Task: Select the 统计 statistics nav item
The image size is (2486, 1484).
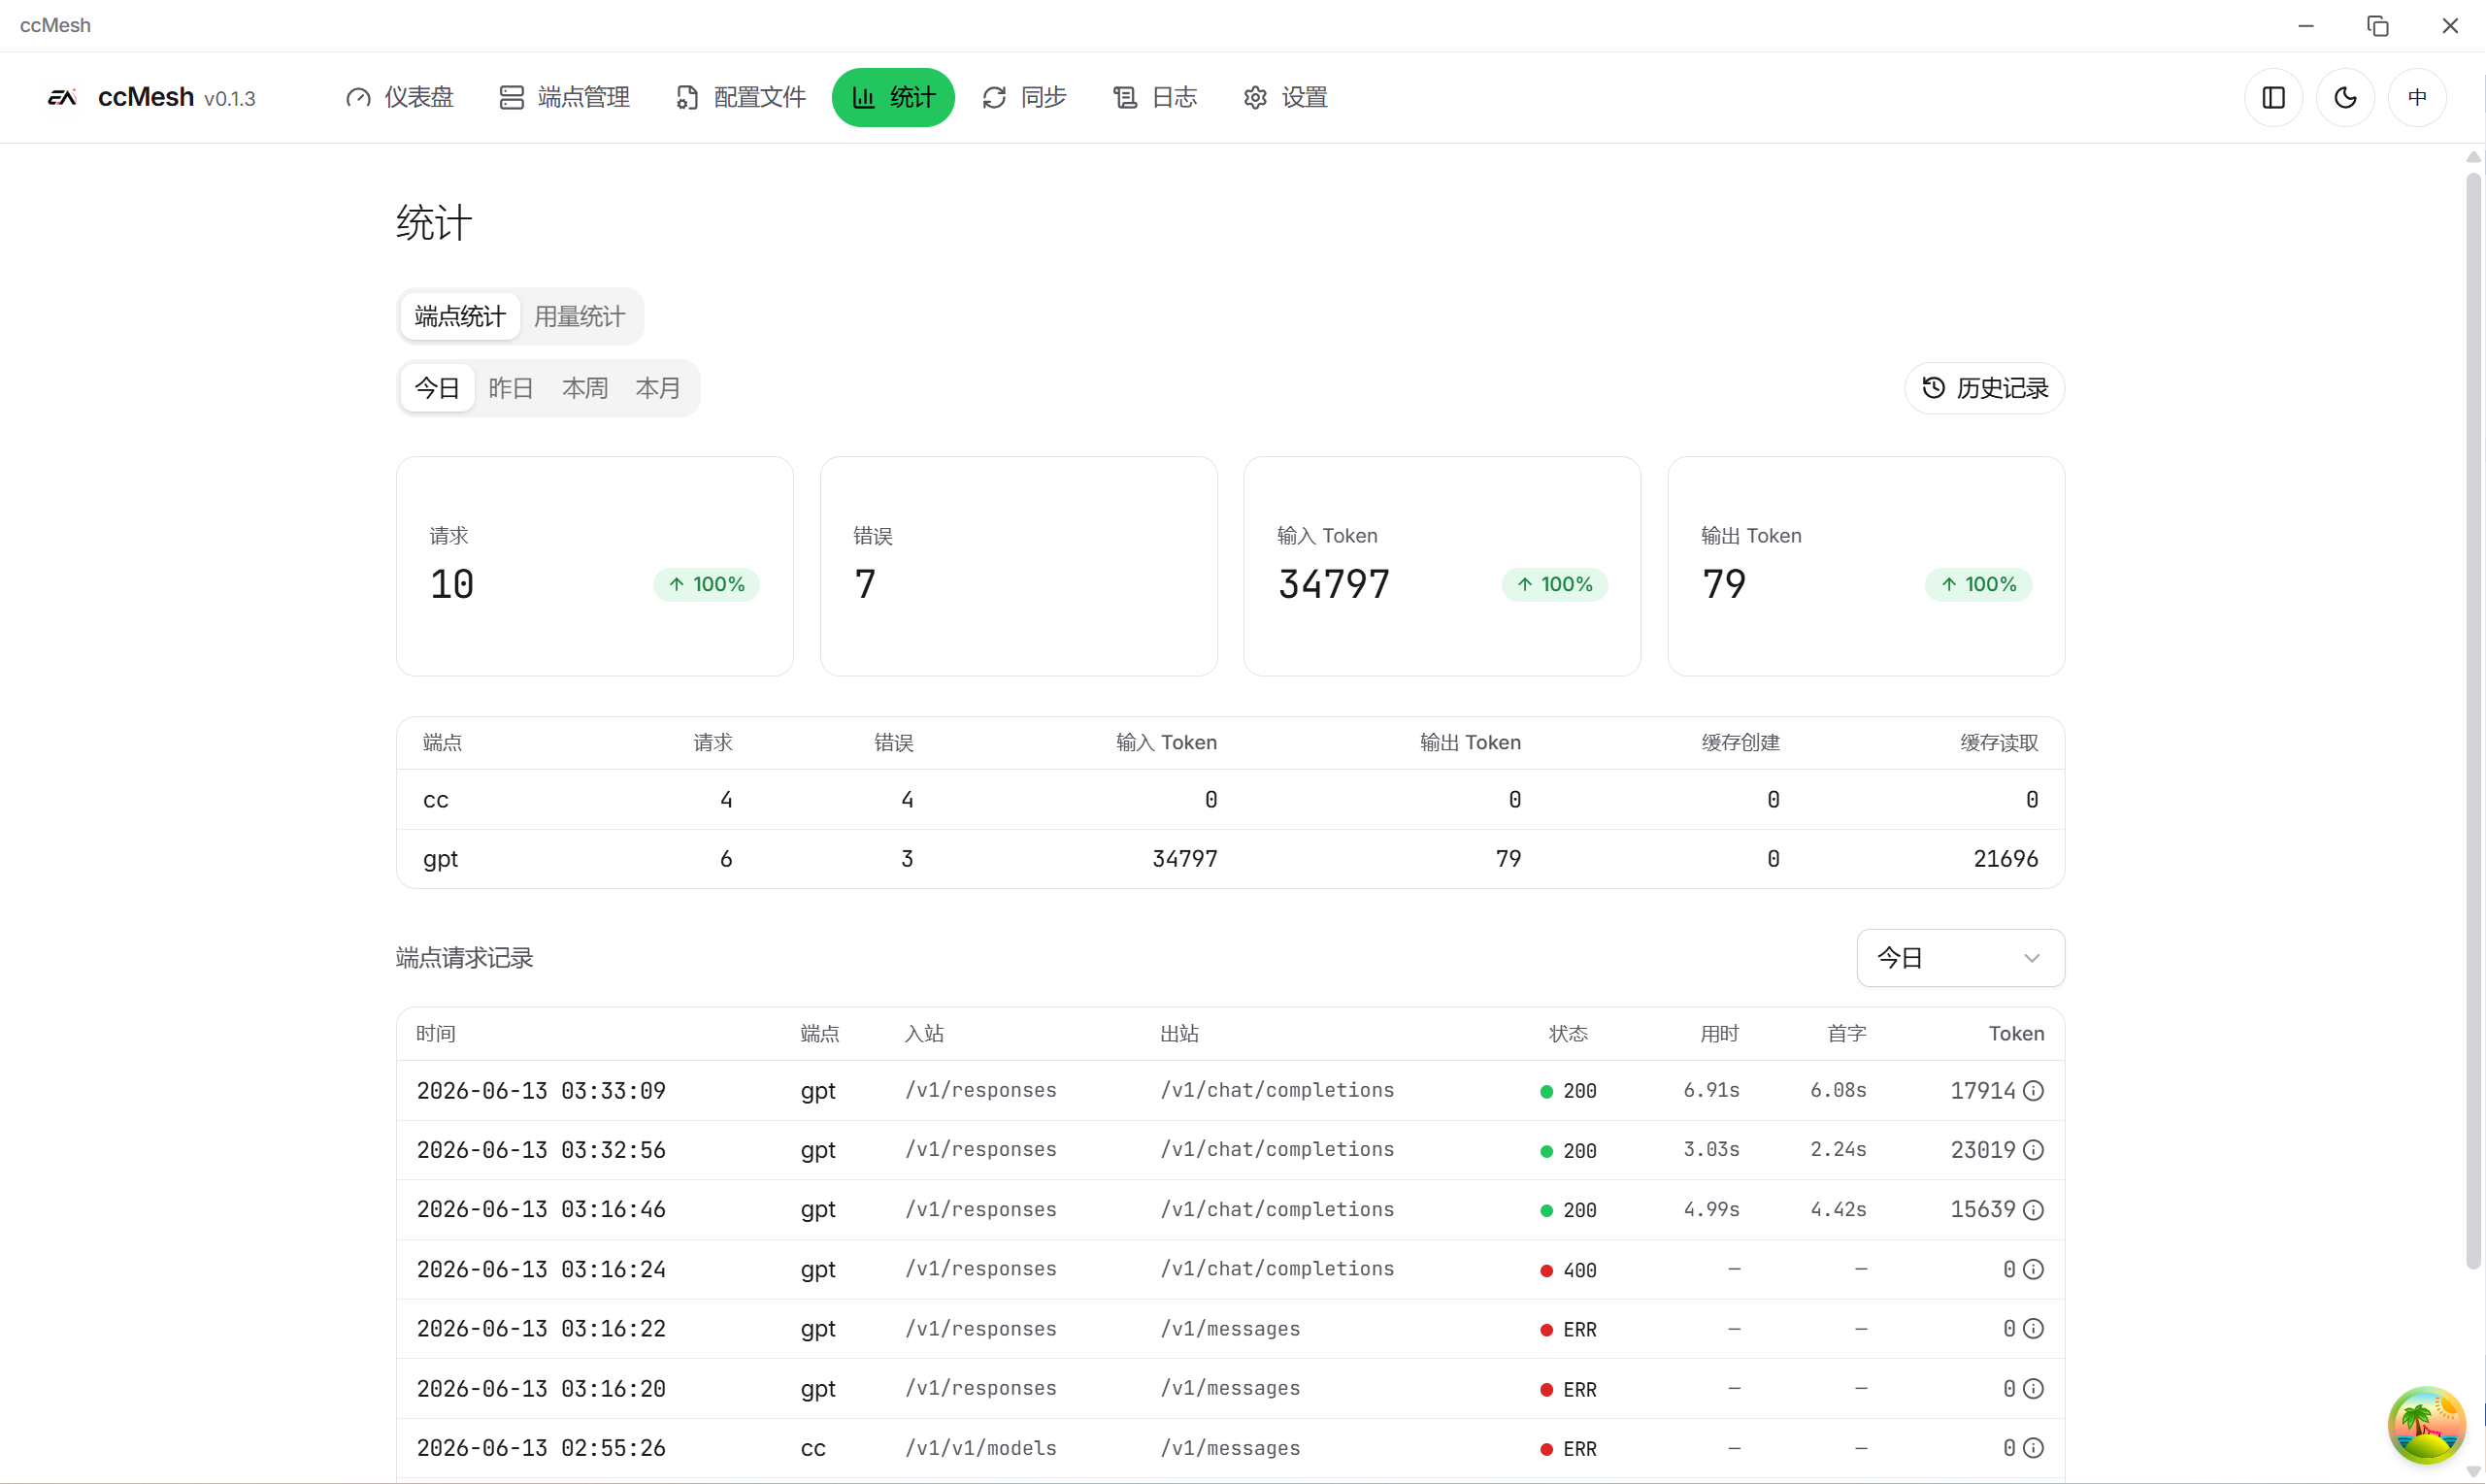Action: pyautogui.click(x=893, y=97)
